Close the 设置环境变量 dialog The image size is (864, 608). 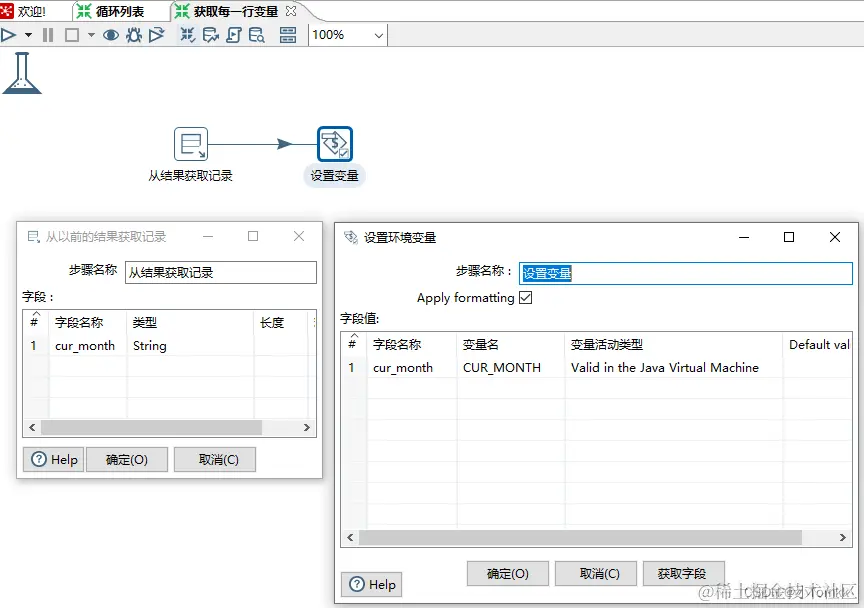835,237
